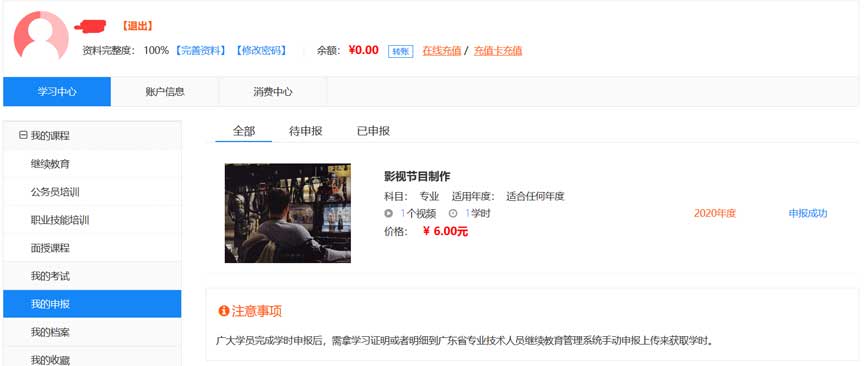Viewport: 866px width, 366px height.
Task: Click the 注意事项 heading
Action: (x=257, y=311)
